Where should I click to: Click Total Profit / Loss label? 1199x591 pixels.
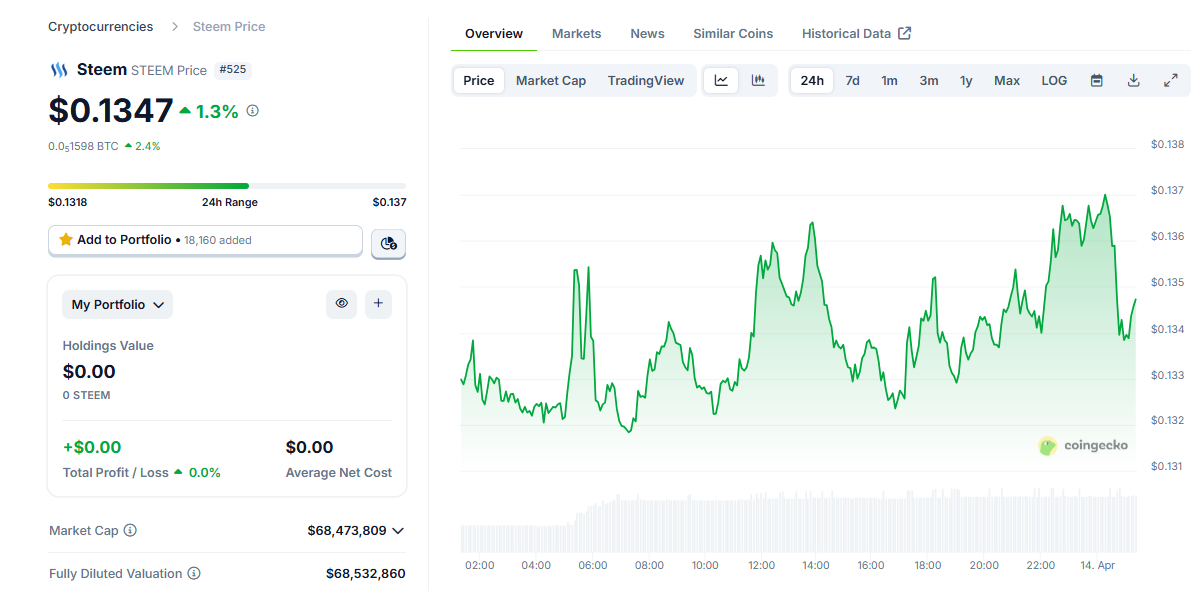(115, 472)
